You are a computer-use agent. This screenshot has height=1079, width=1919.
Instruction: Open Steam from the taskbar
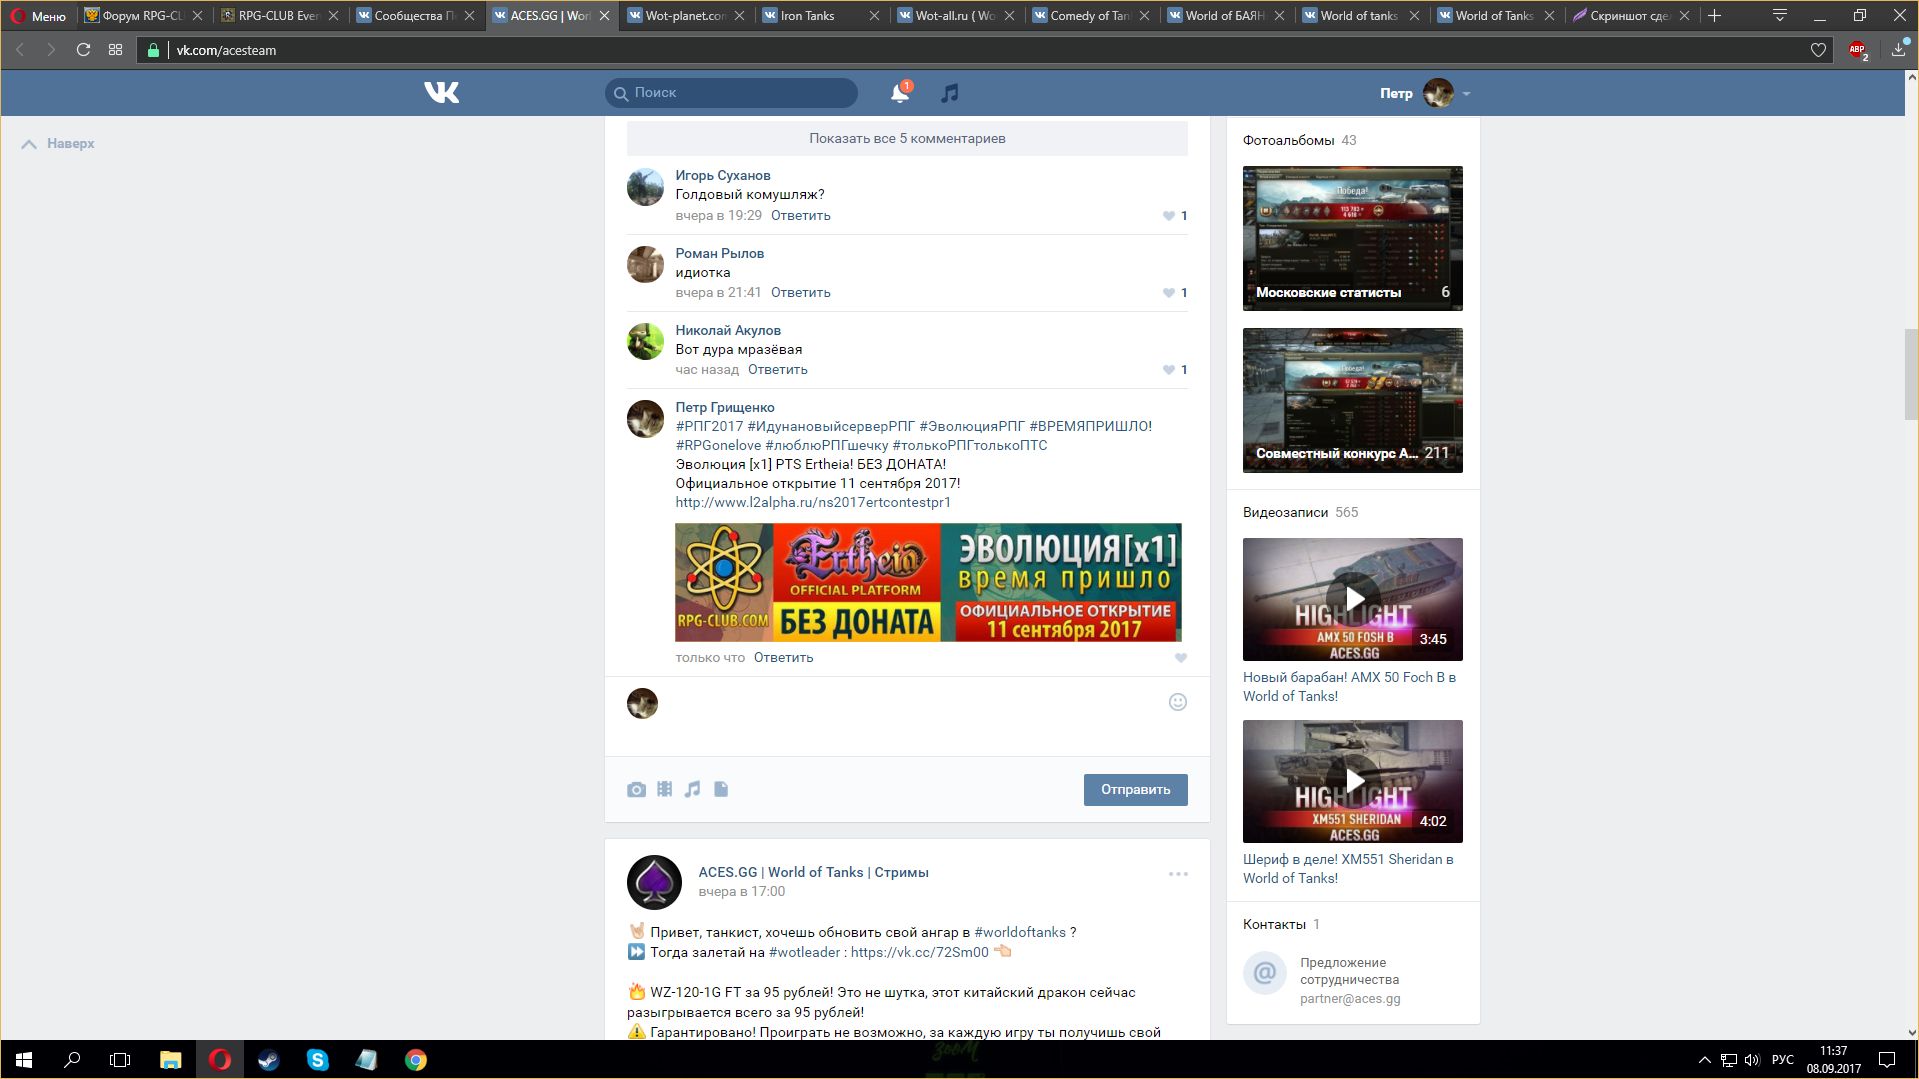[268, 1060]
